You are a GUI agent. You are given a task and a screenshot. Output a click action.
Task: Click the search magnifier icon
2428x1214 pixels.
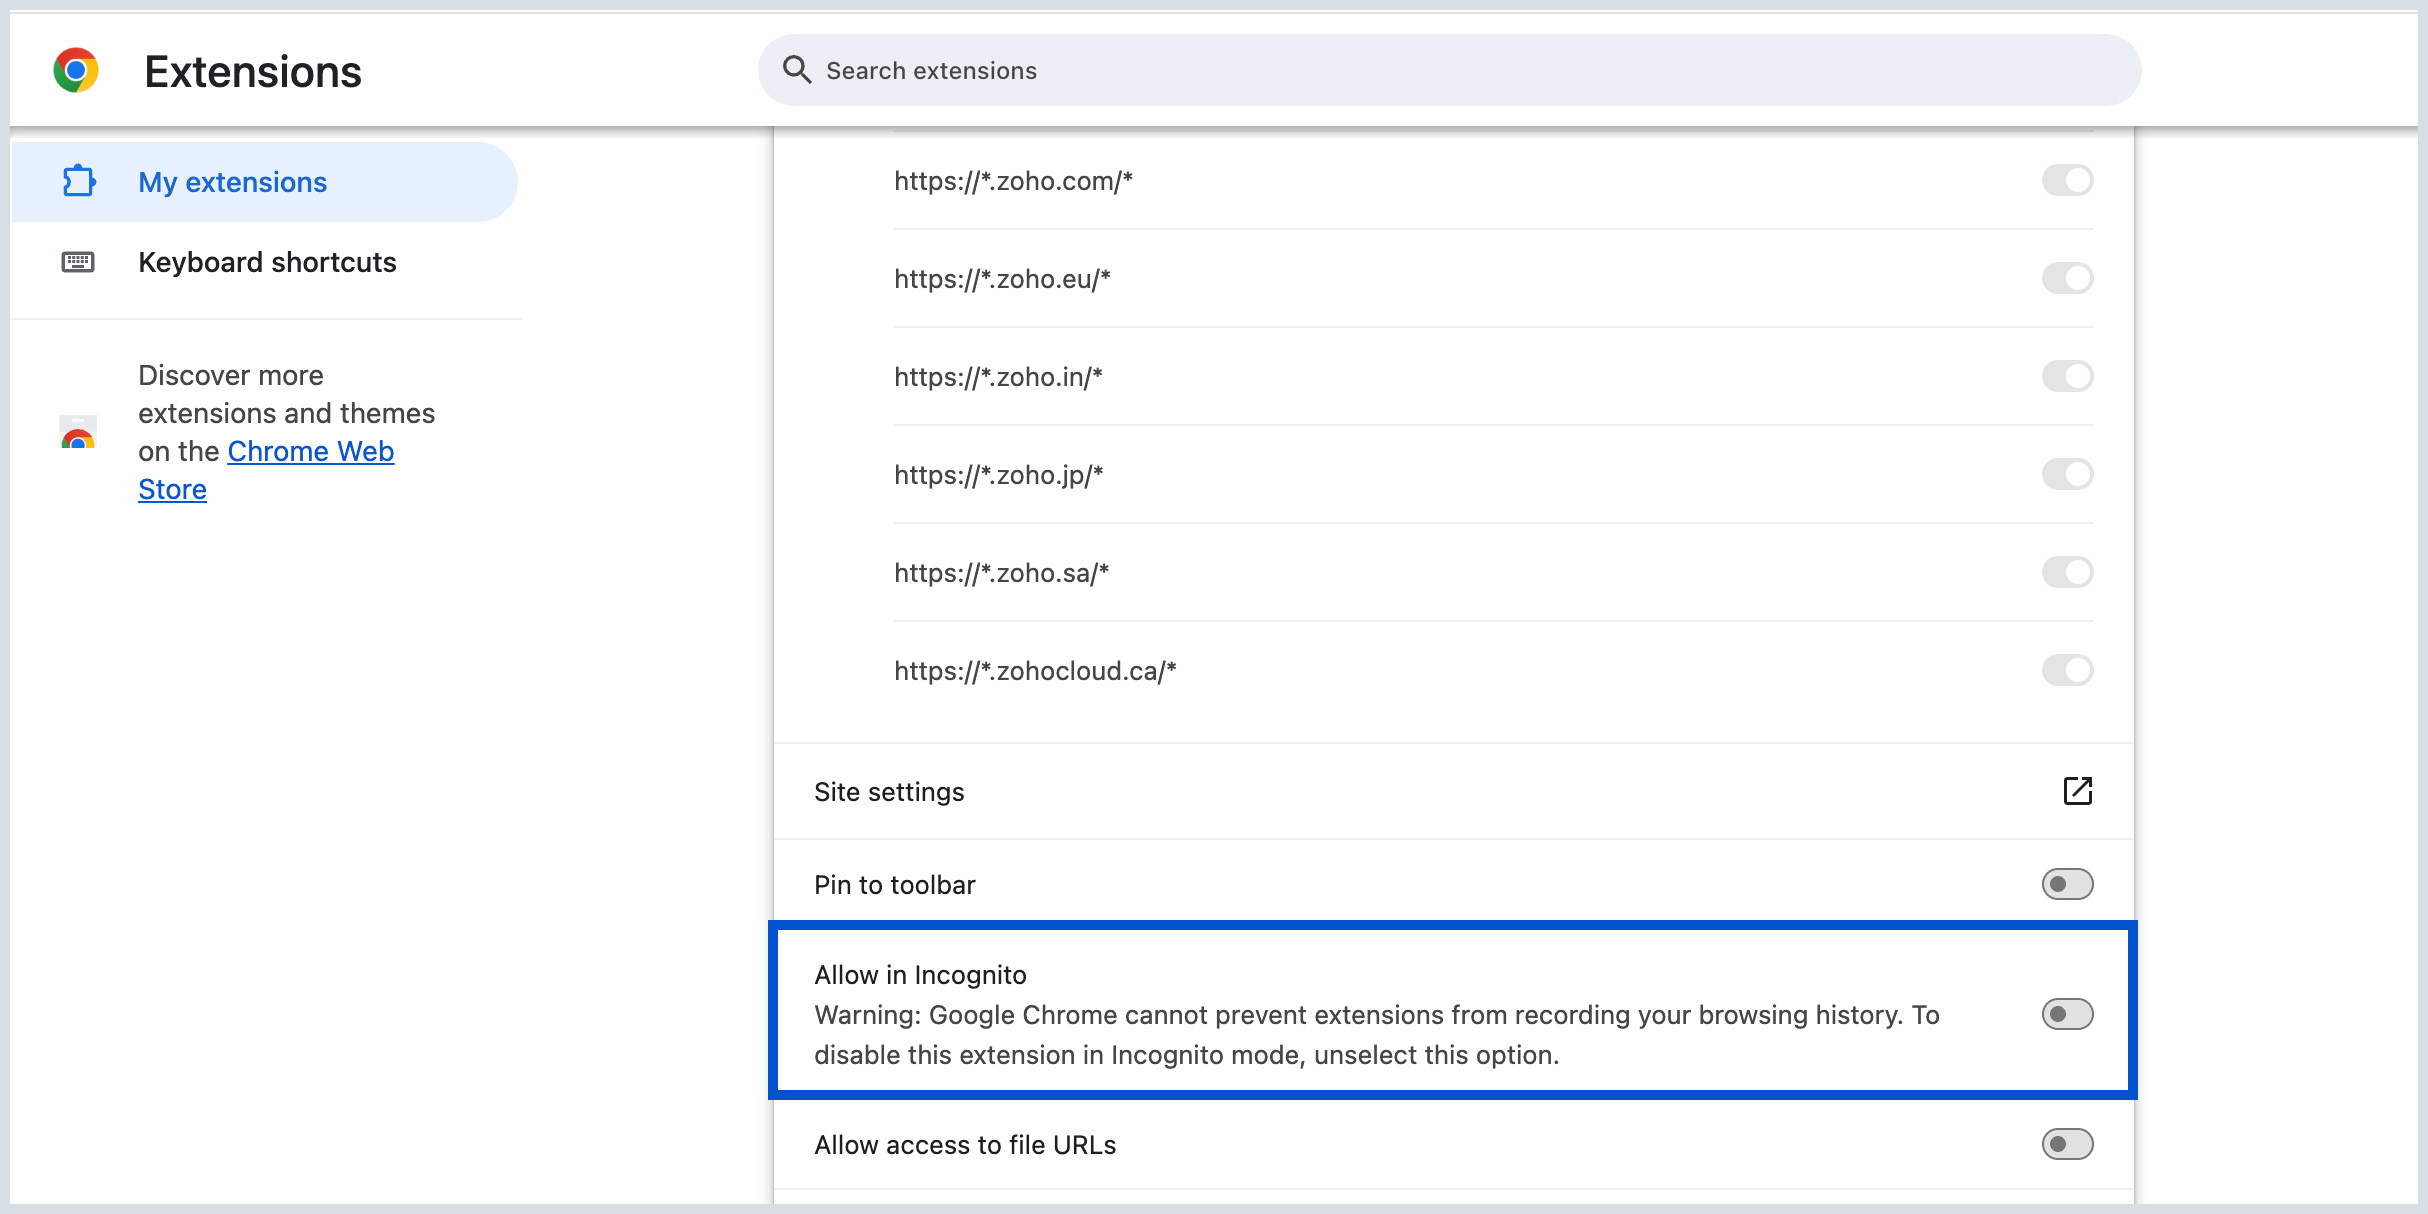(796, 70)
